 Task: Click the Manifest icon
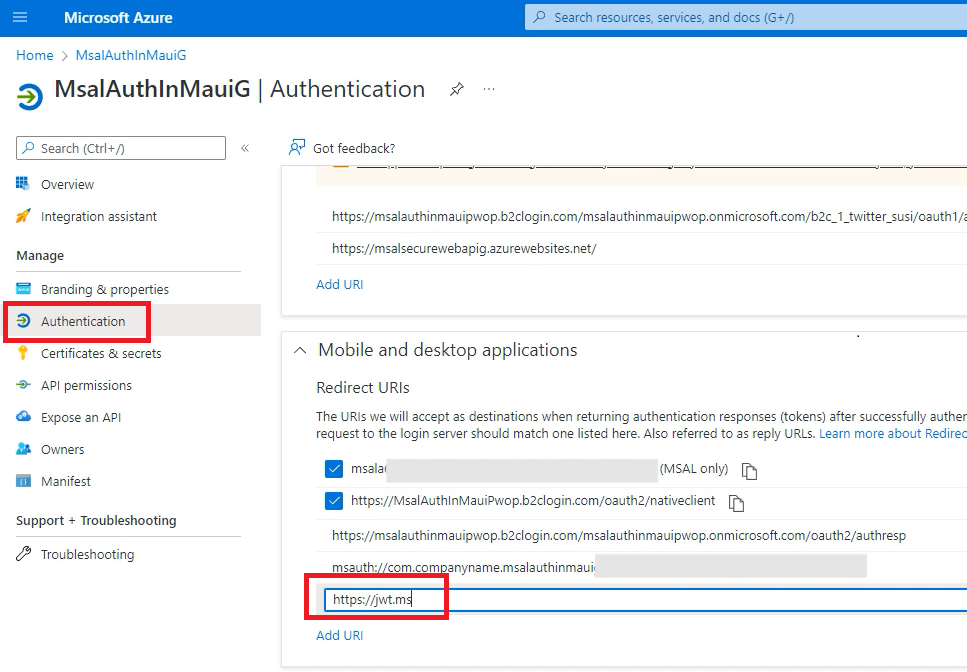click(23, 481)
